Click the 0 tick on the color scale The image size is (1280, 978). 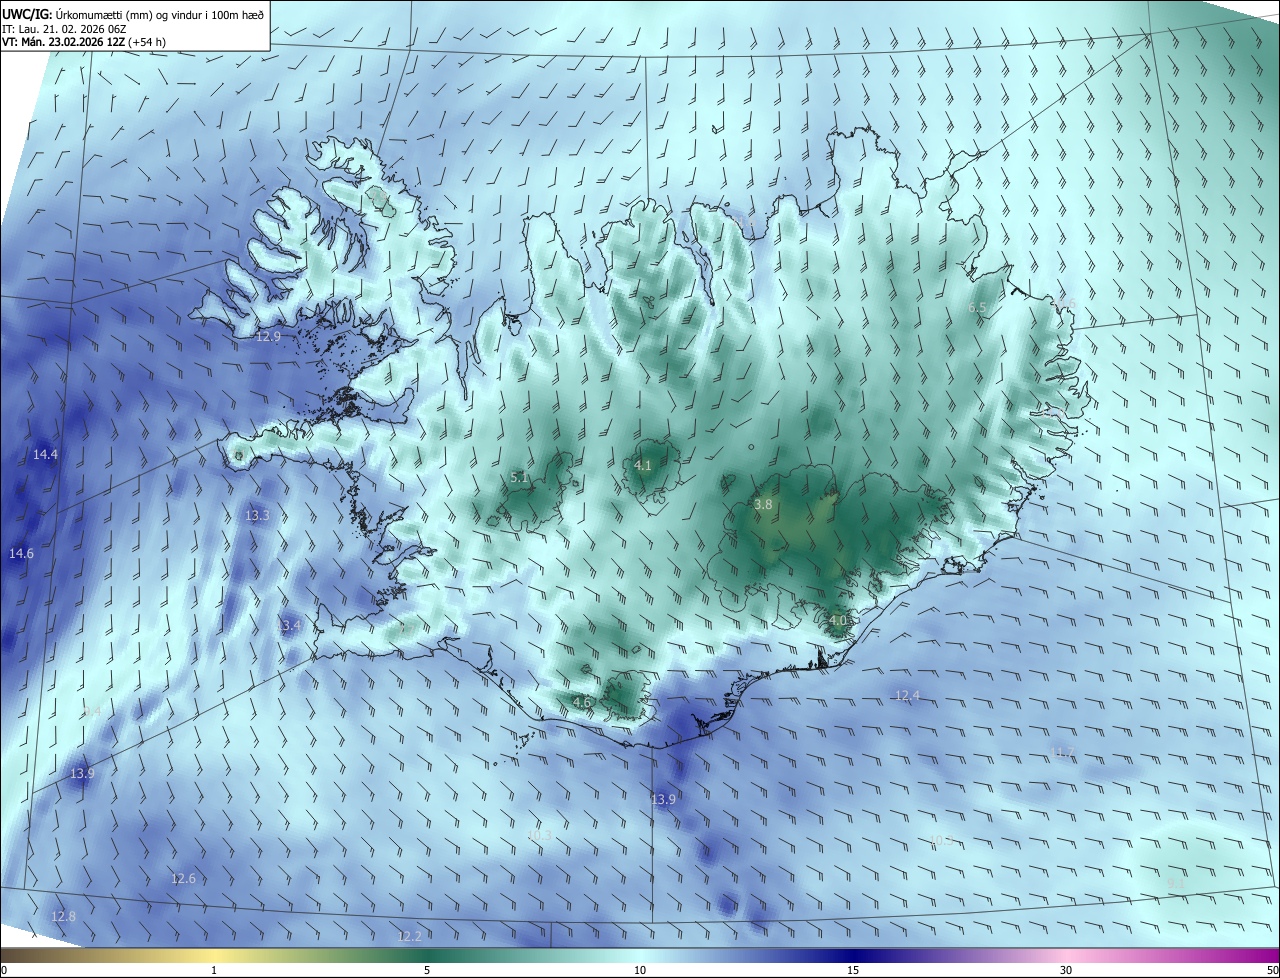(x=4, y=970)
